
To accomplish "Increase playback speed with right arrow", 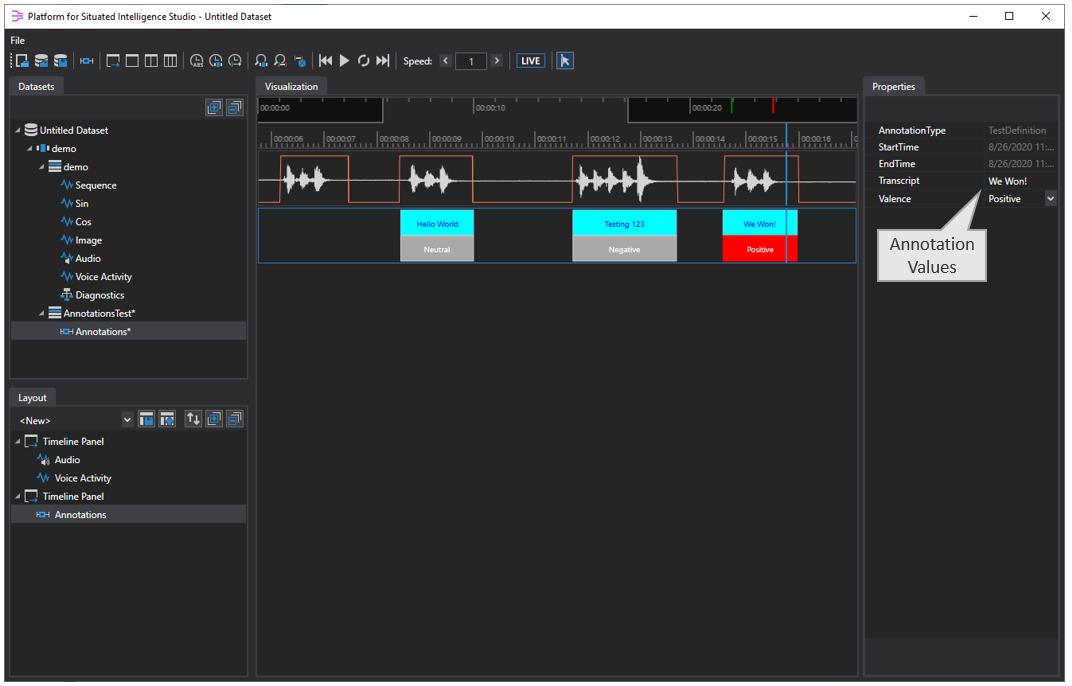I will click(496, 61).
